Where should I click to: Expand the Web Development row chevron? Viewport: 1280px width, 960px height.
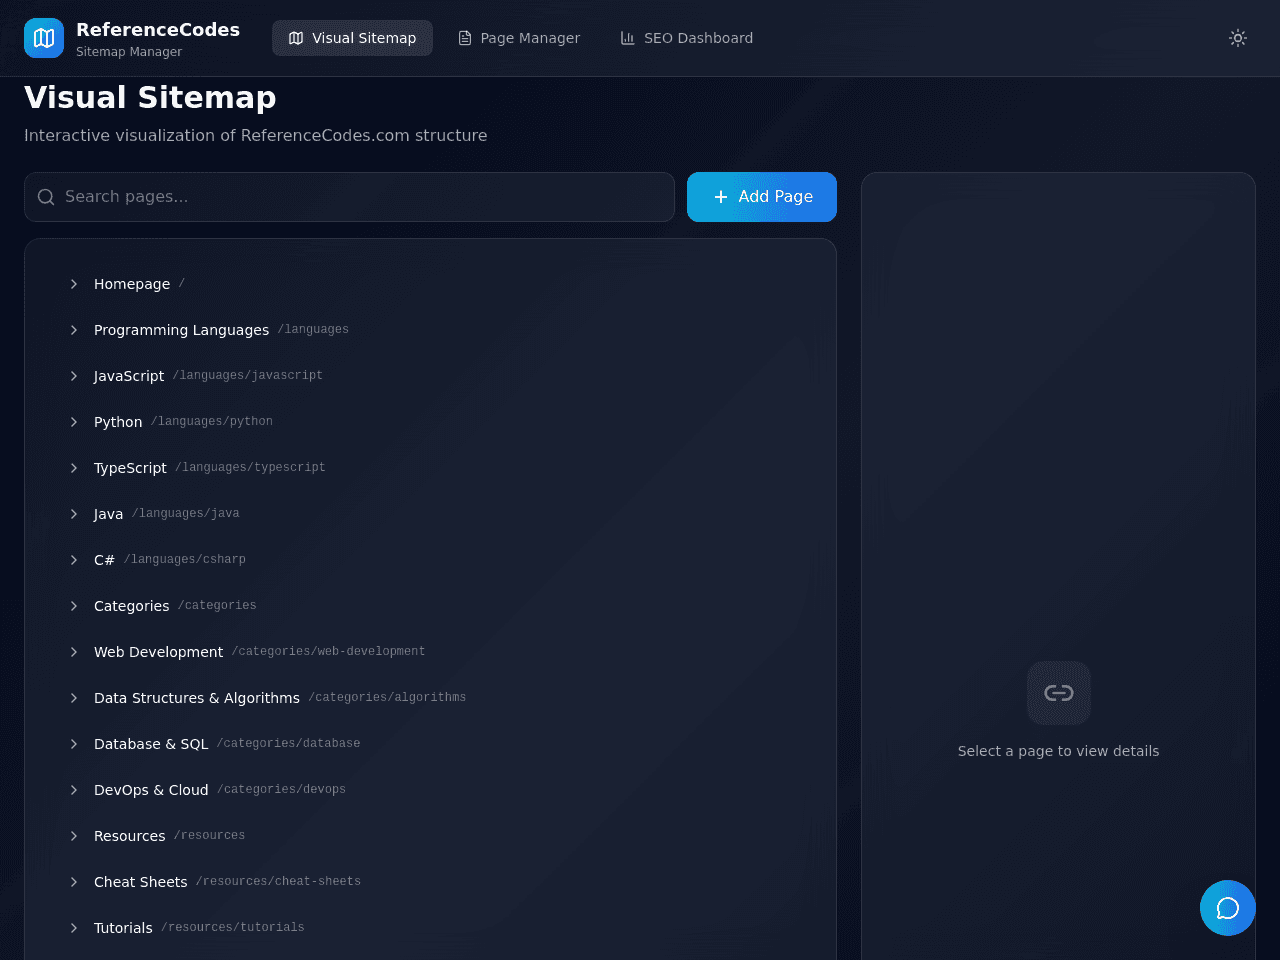(x=74, y=652)
